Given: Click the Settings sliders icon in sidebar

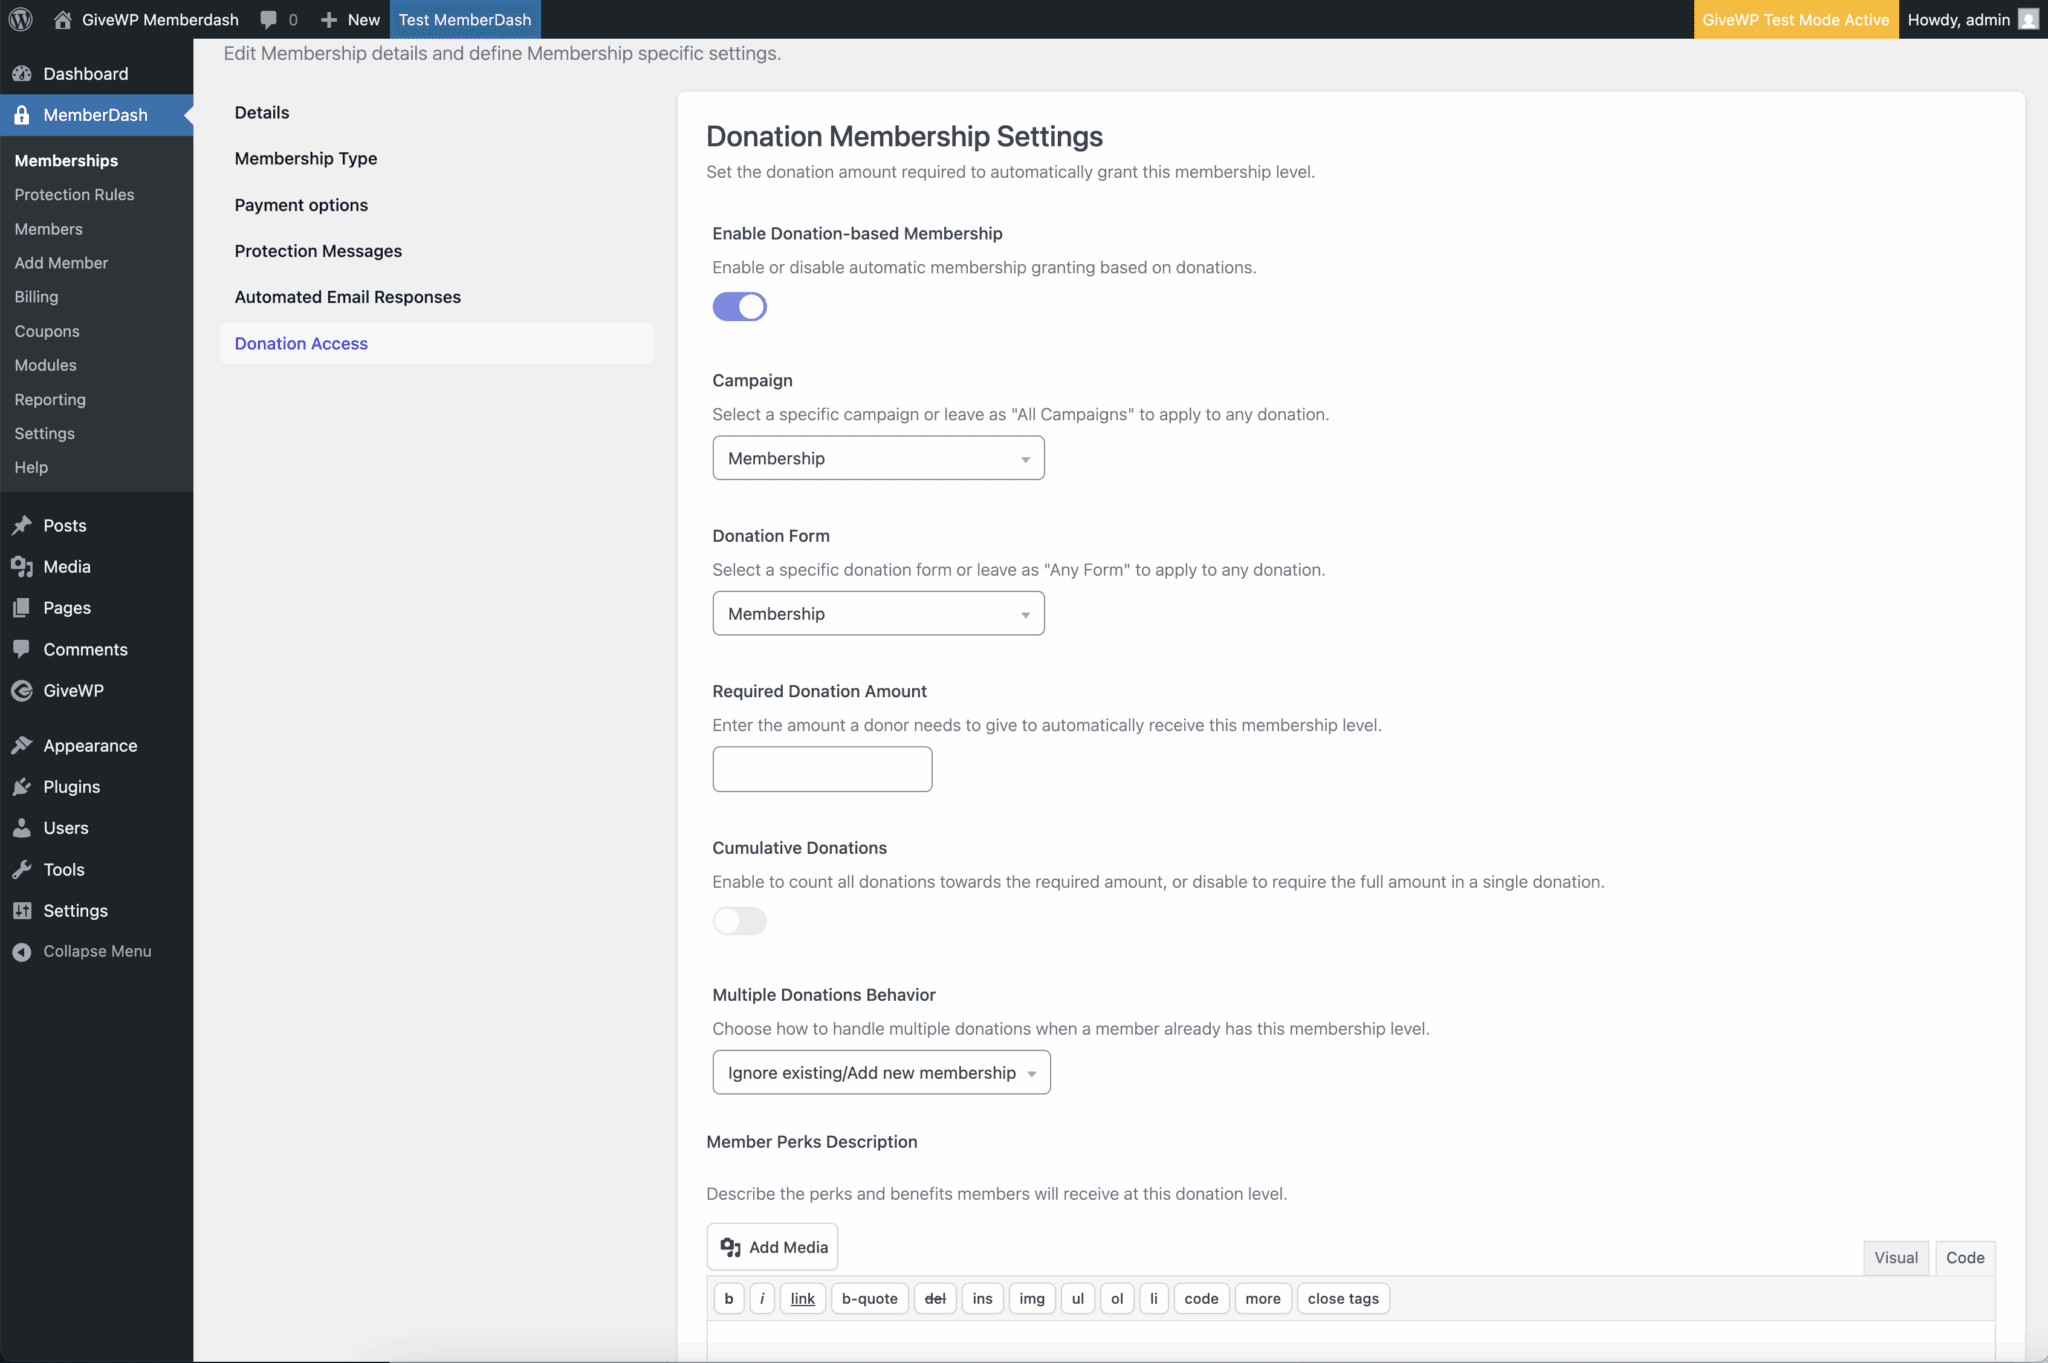Looking at the screenshot, I should coord(22,910).
